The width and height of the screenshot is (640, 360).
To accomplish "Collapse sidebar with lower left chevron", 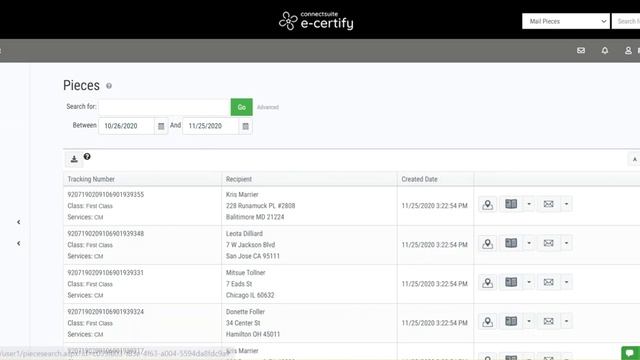I will tap(18, 243).
